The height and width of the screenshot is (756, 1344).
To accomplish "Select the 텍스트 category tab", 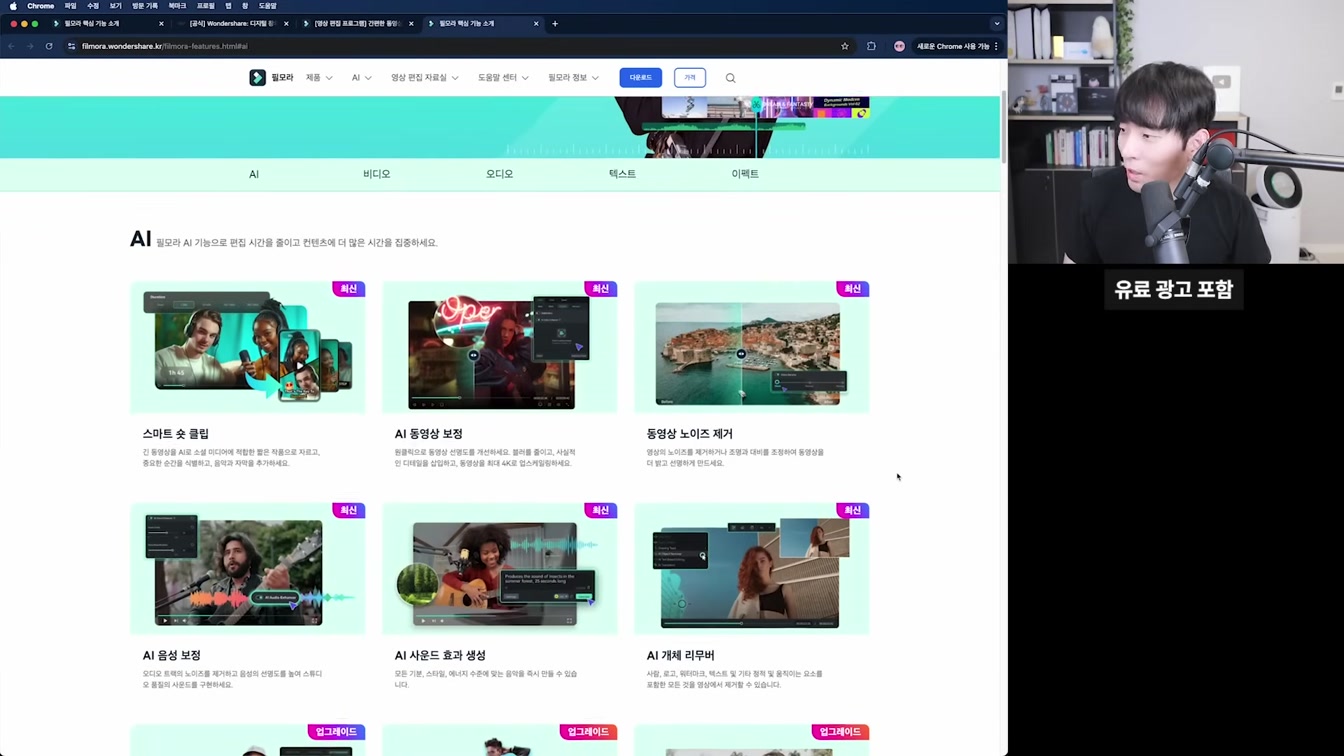I will pos(622,174).
